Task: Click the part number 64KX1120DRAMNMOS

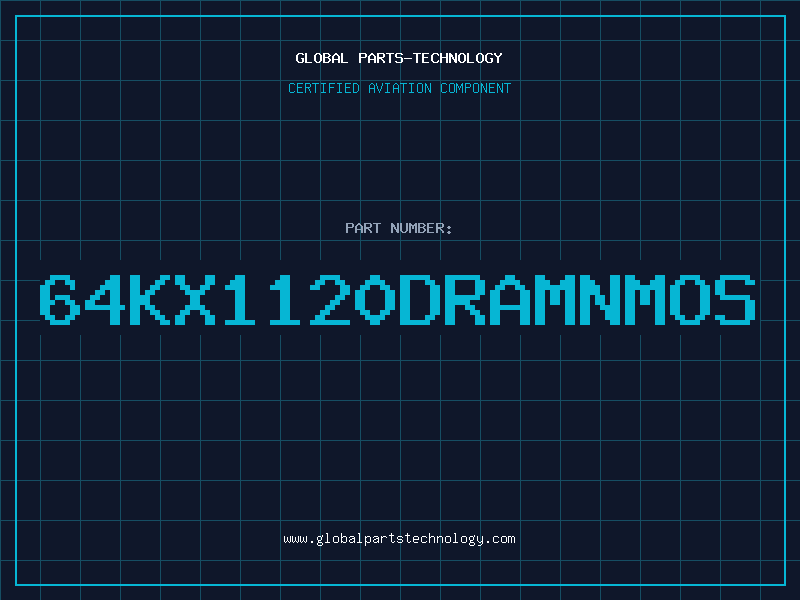Action: [397, 299]
